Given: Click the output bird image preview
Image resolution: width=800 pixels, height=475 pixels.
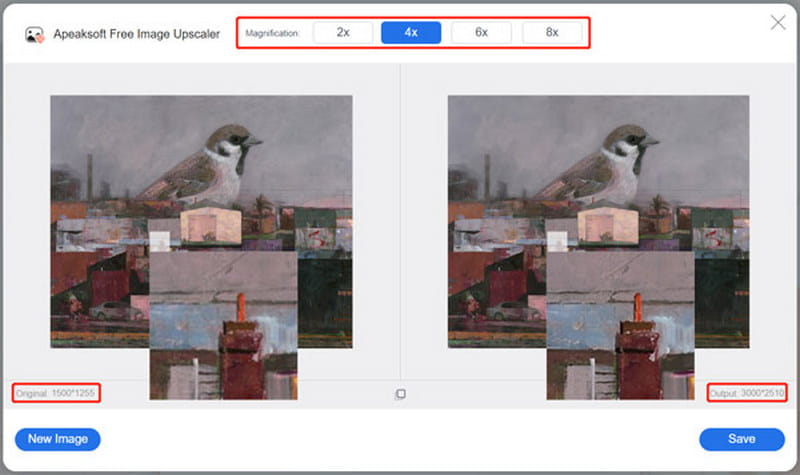Looking at the screenshot, I should coord(598,222).
